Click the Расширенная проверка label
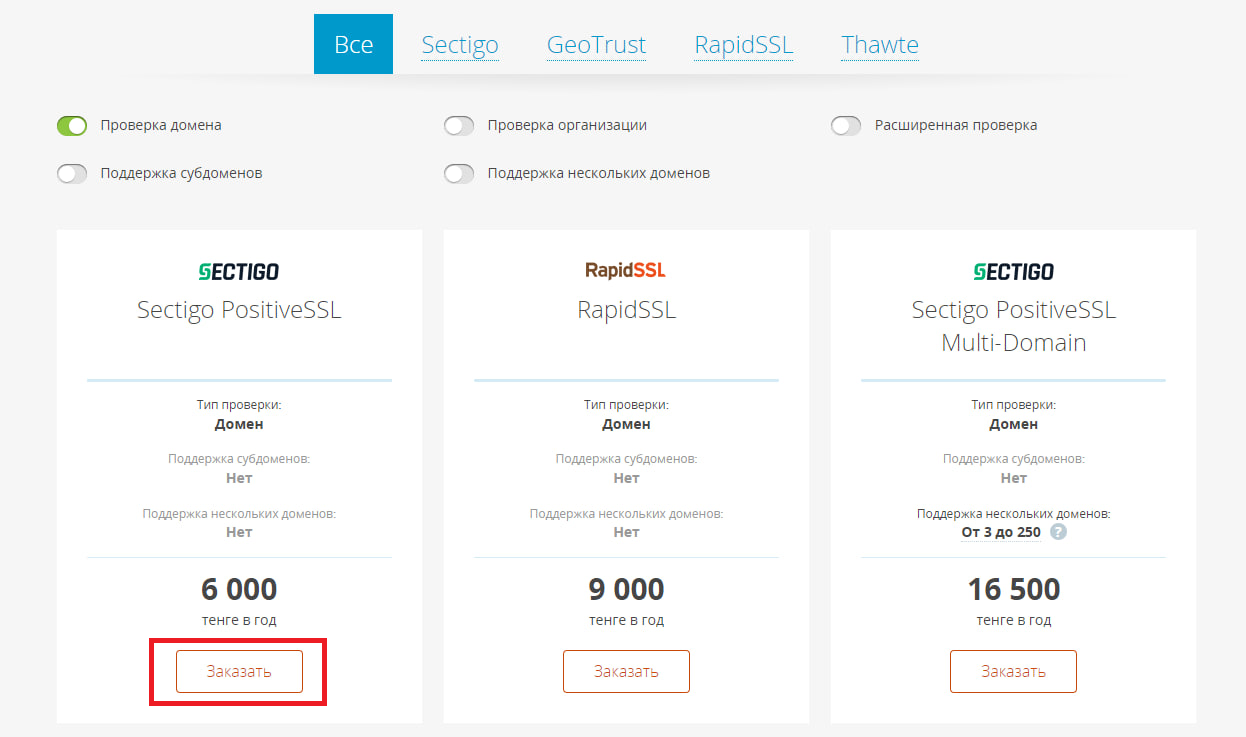 956,126
